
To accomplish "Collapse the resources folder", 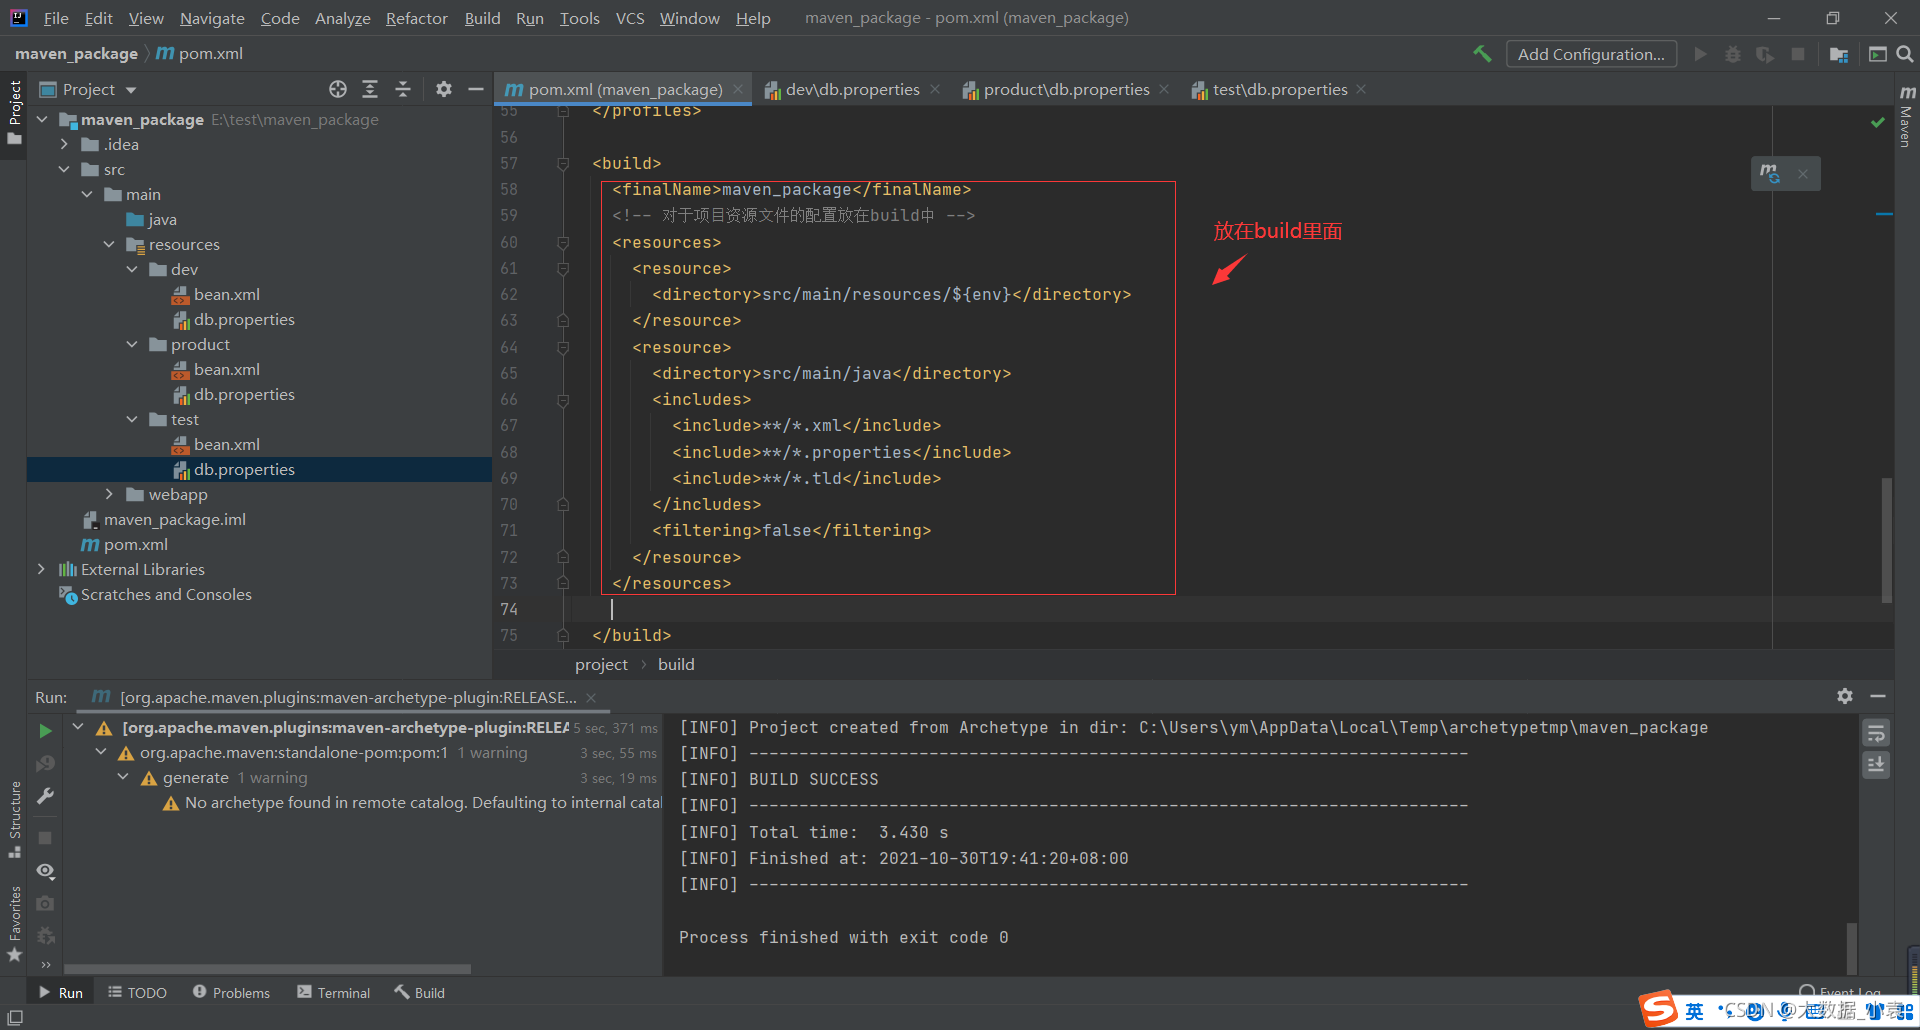I will click(109, 244).
